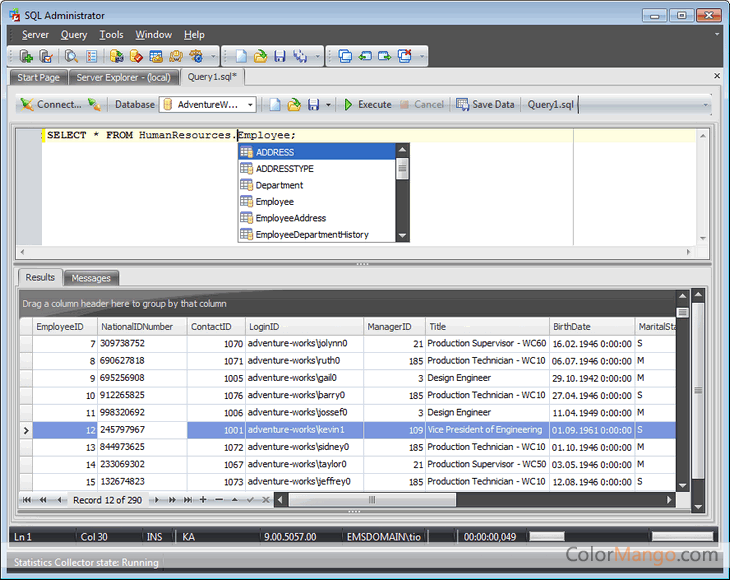Open the save options arrow in query toolbar
Viewport: 730px width, 580px height.
(x=328, y=105)
